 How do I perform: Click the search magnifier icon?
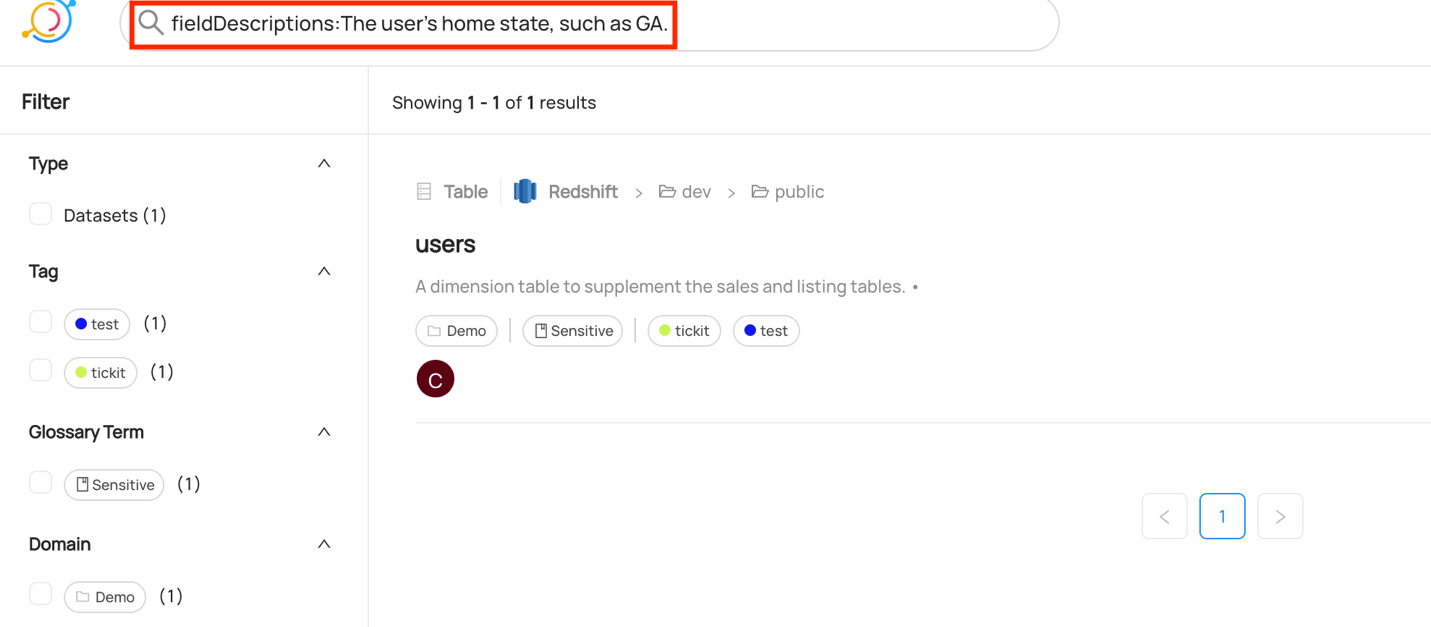(151, 23)
